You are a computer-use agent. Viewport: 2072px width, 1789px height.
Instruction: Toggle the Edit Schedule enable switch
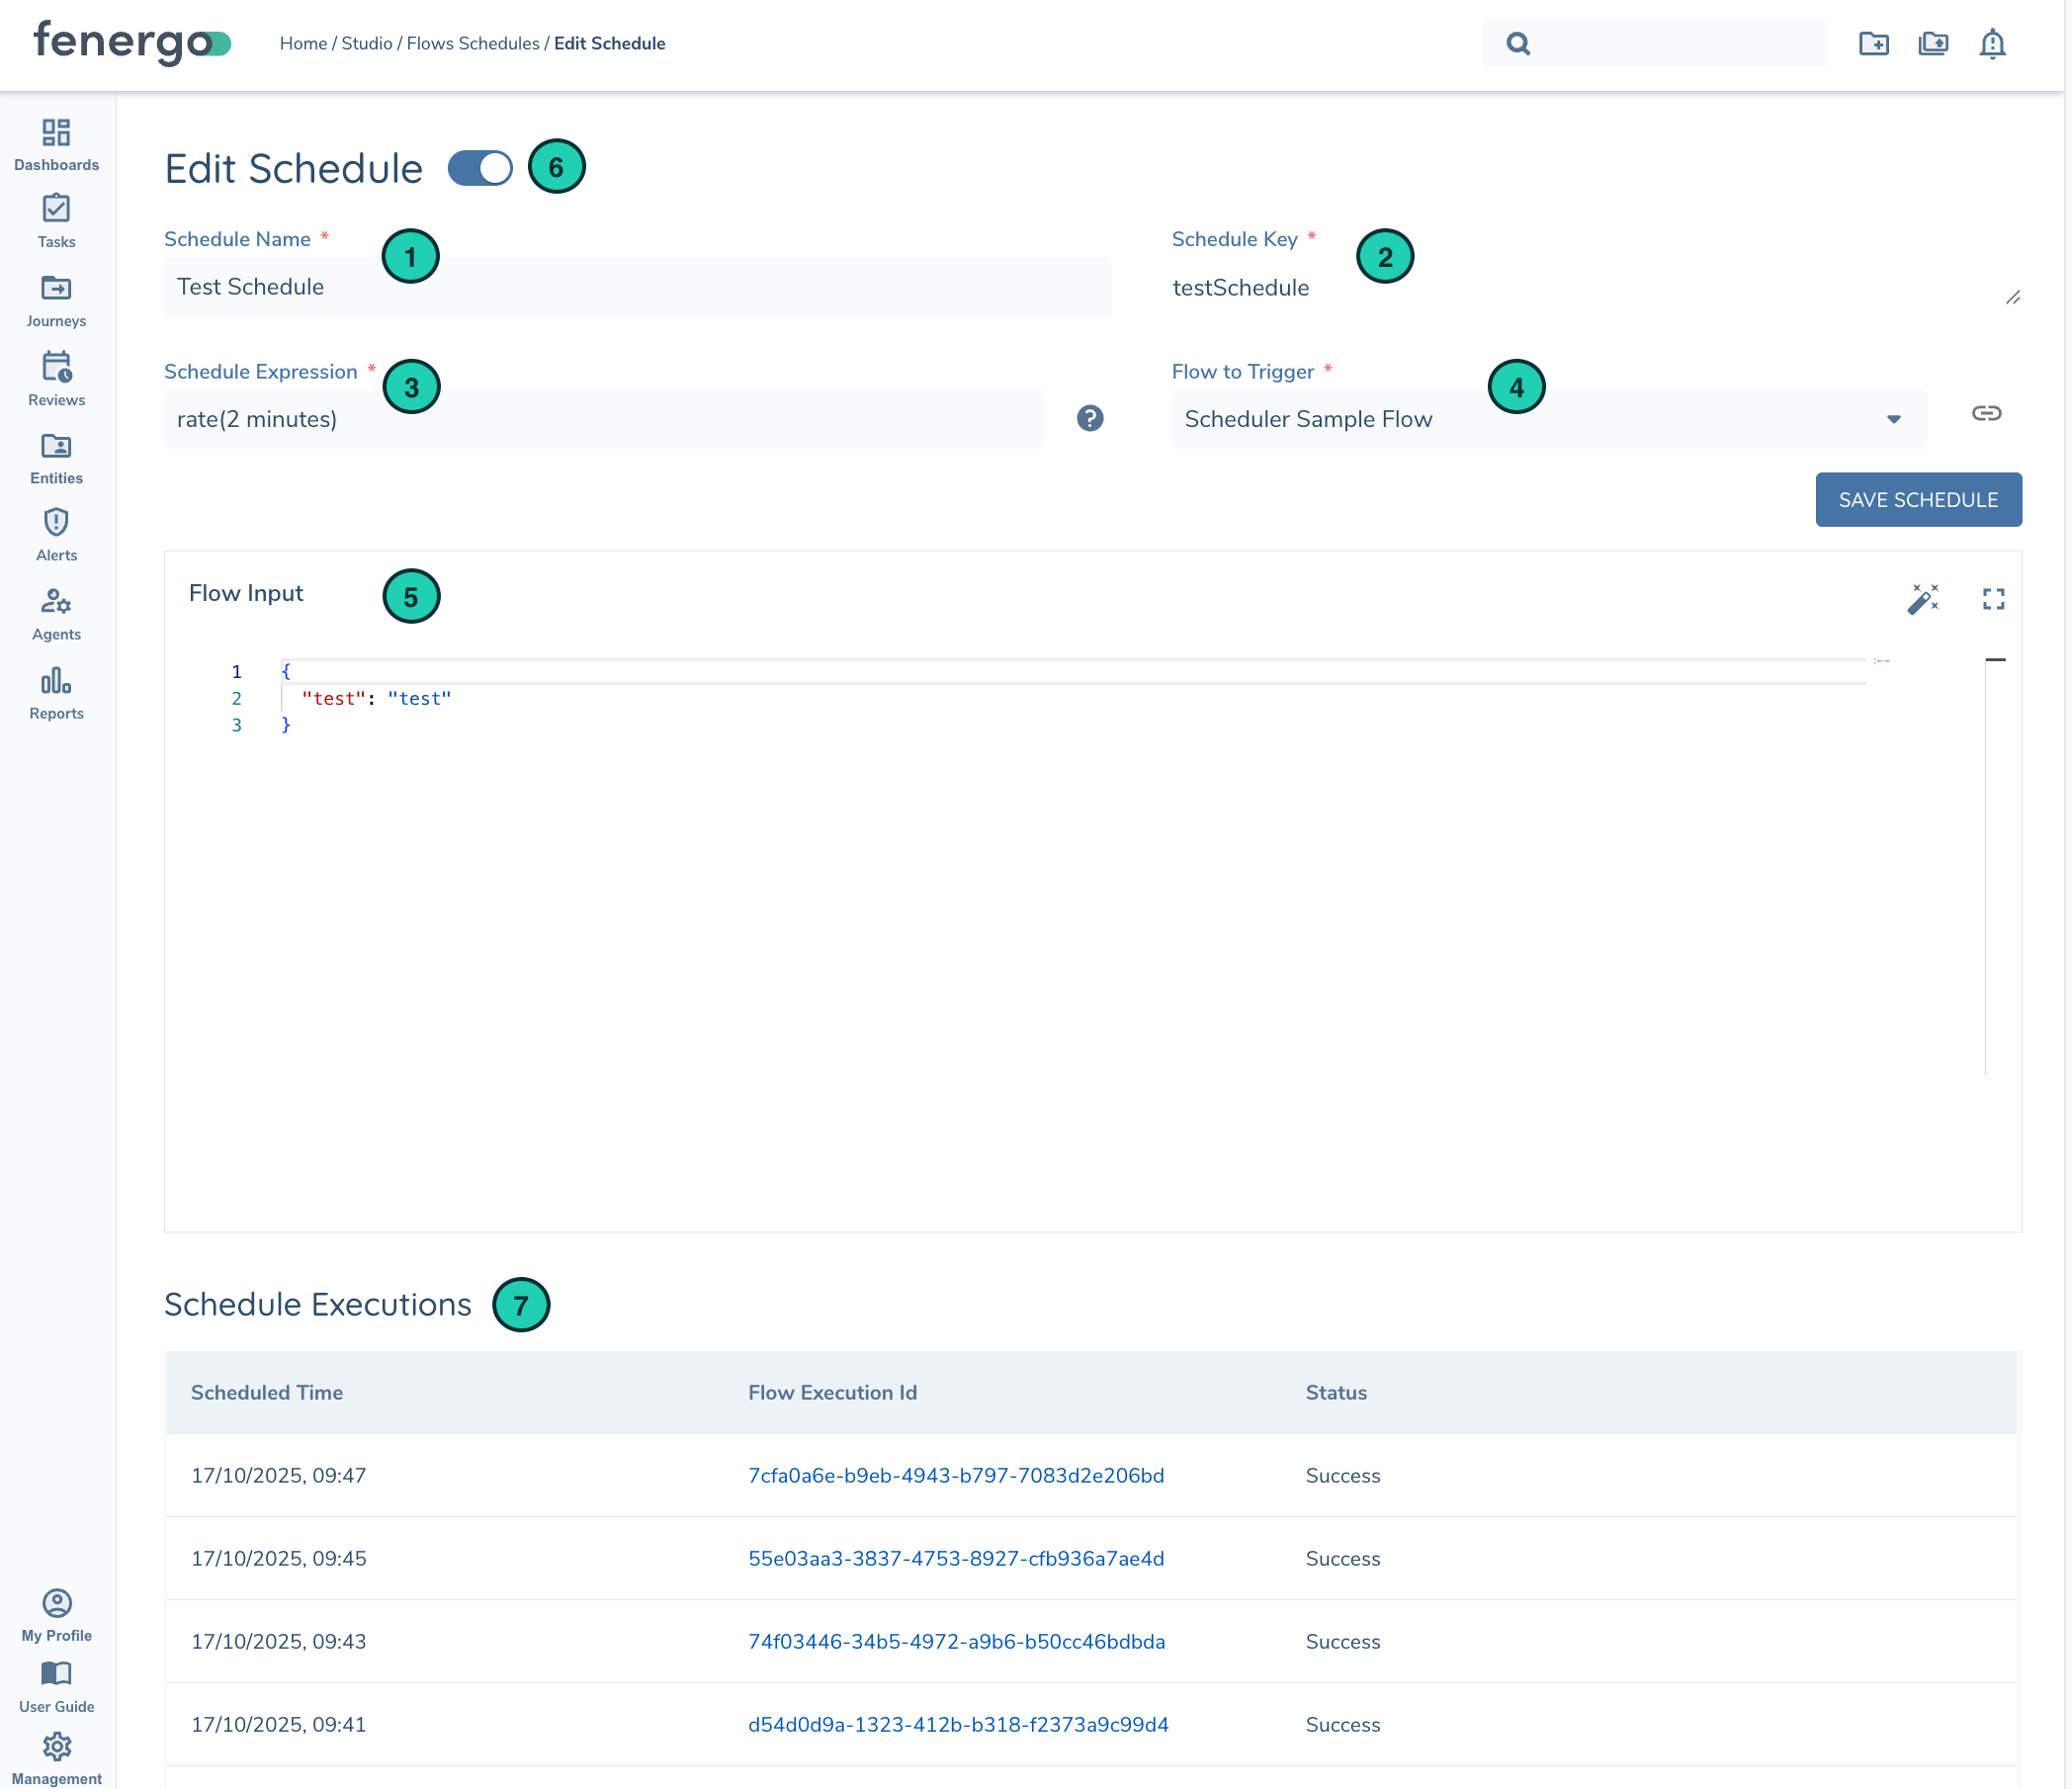point(479,168)
